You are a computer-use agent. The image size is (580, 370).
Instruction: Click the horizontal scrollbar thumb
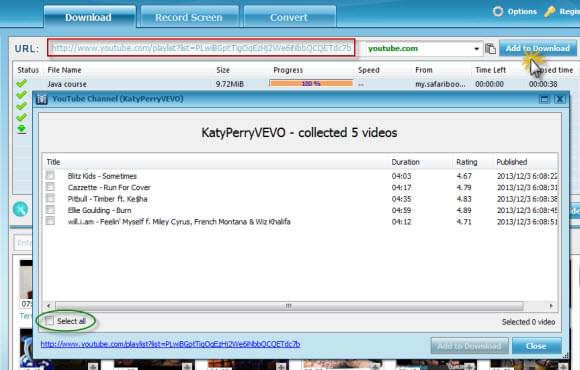pyautogui.click(x=289, y=306)
